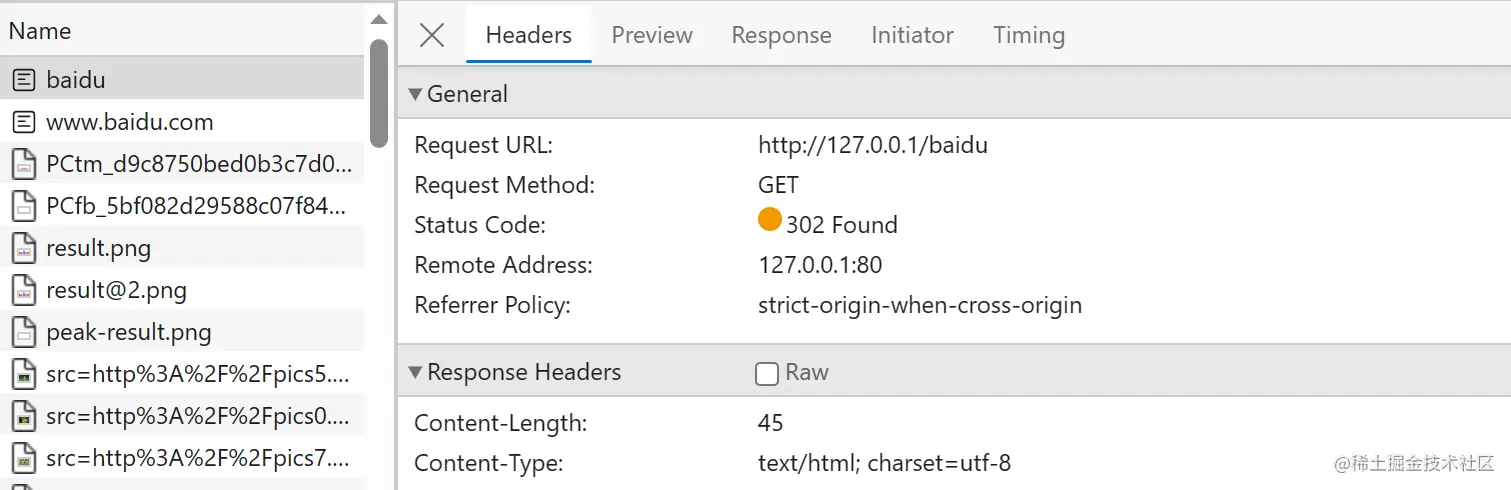Click the document icon beside www.baidu.com
Image resolution: width=1511 pixels, height=490 pixels.
(x=24, y=122)
